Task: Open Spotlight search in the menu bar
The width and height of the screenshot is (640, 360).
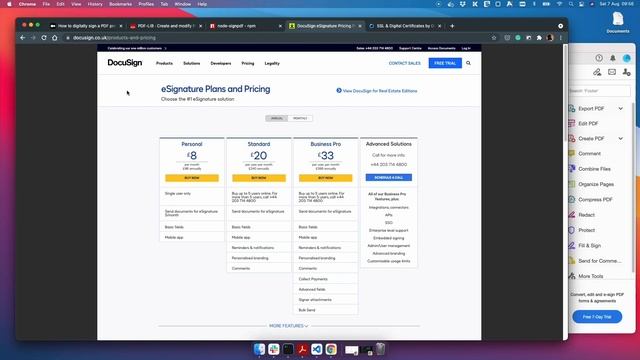Action: [x=571, y=4]
